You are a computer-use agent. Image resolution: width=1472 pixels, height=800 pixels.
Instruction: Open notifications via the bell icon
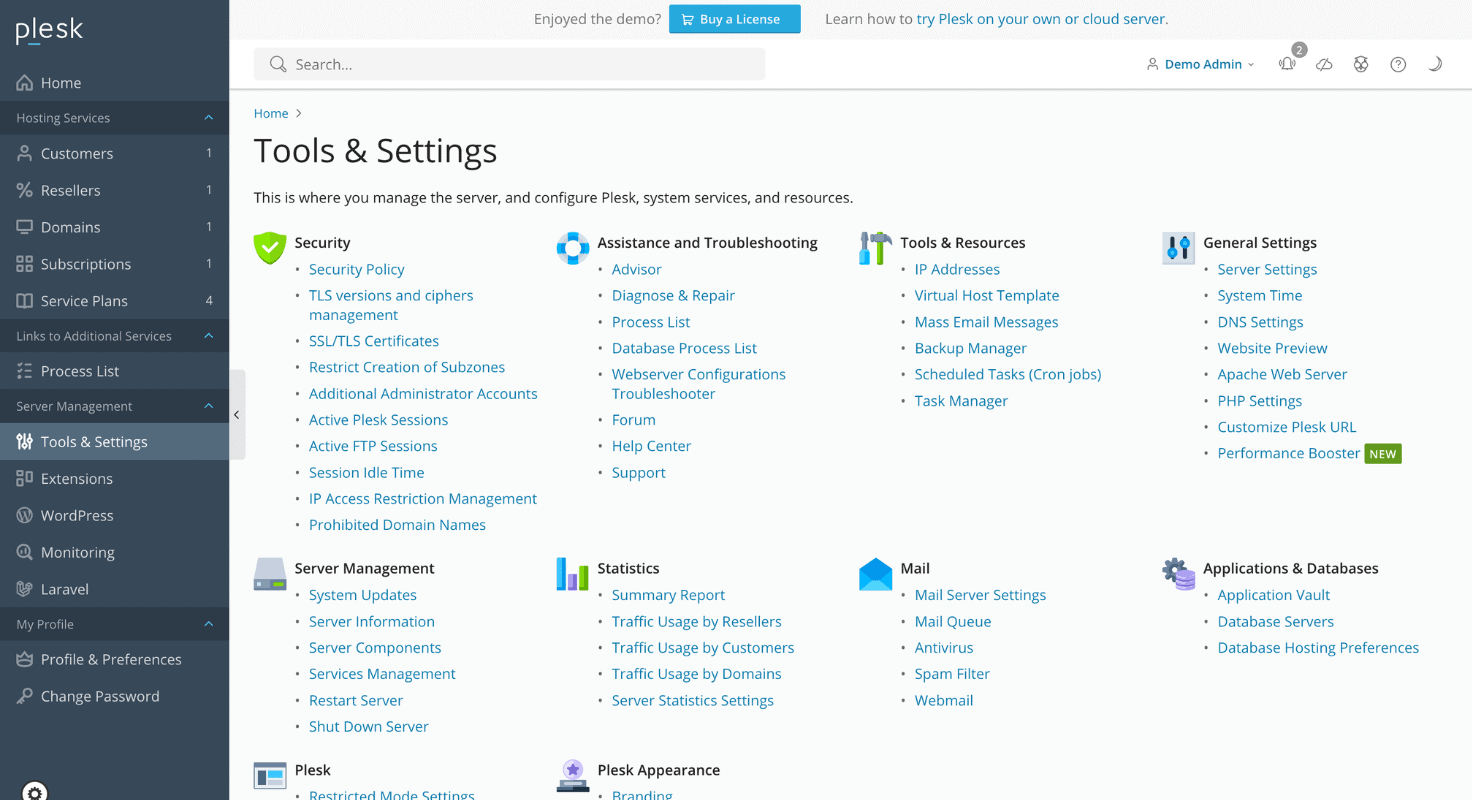pos(1287,63)
